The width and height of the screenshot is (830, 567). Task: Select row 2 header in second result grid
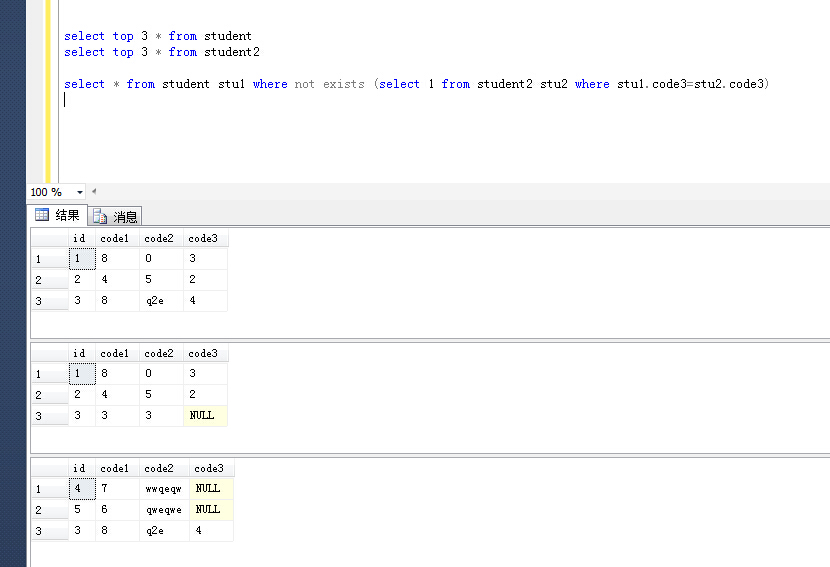[x=48, y=395]
